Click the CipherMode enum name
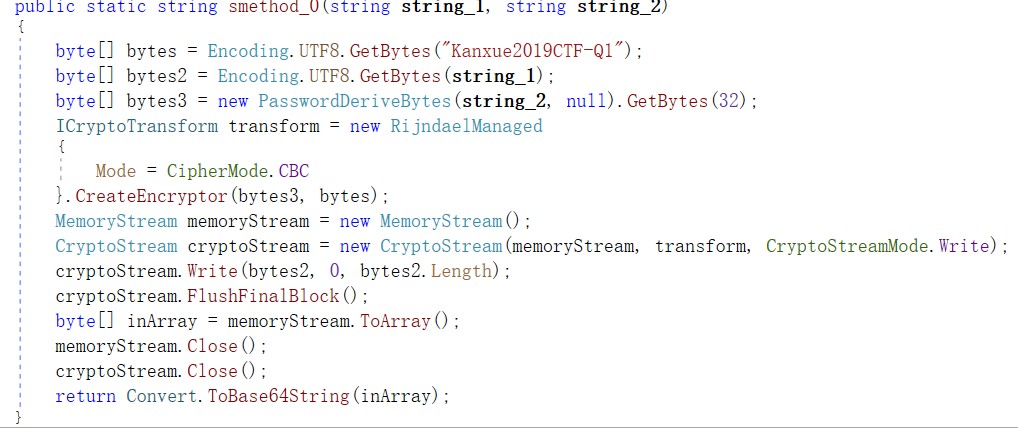 [218, 171]
